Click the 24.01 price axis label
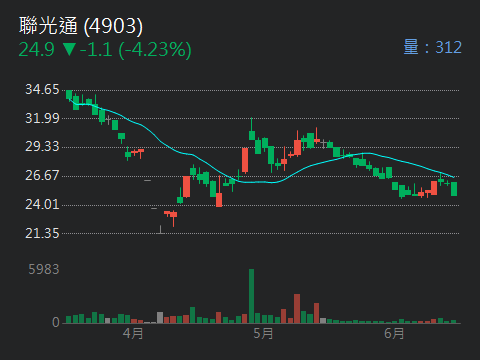The width and height of the screenshot is (480, 360). 42,204
